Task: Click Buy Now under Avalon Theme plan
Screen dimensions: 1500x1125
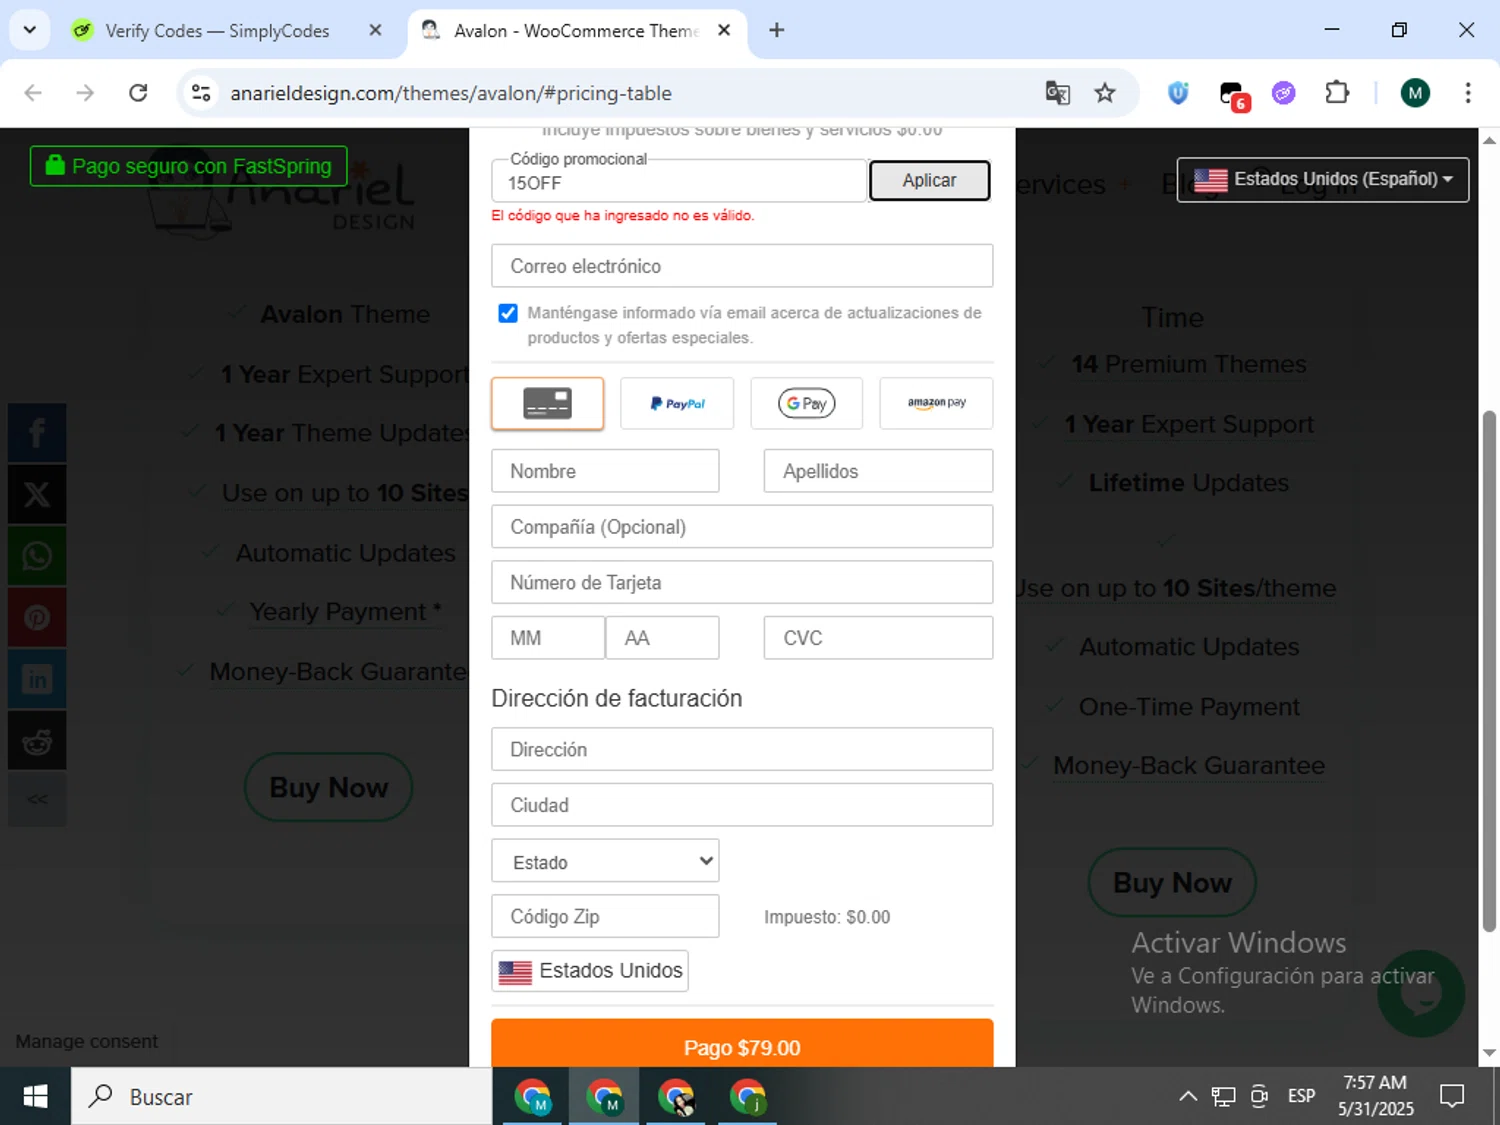Action: 328,787
